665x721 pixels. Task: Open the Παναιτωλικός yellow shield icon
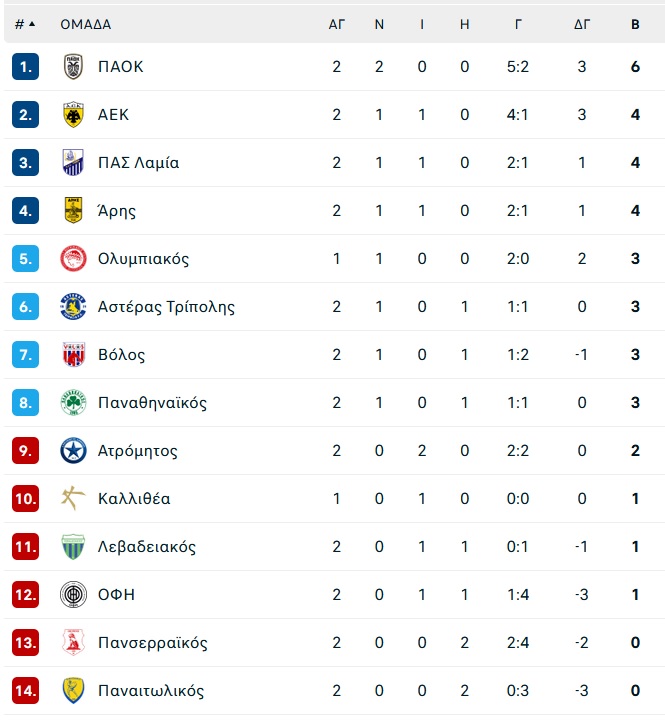[73, 691]
